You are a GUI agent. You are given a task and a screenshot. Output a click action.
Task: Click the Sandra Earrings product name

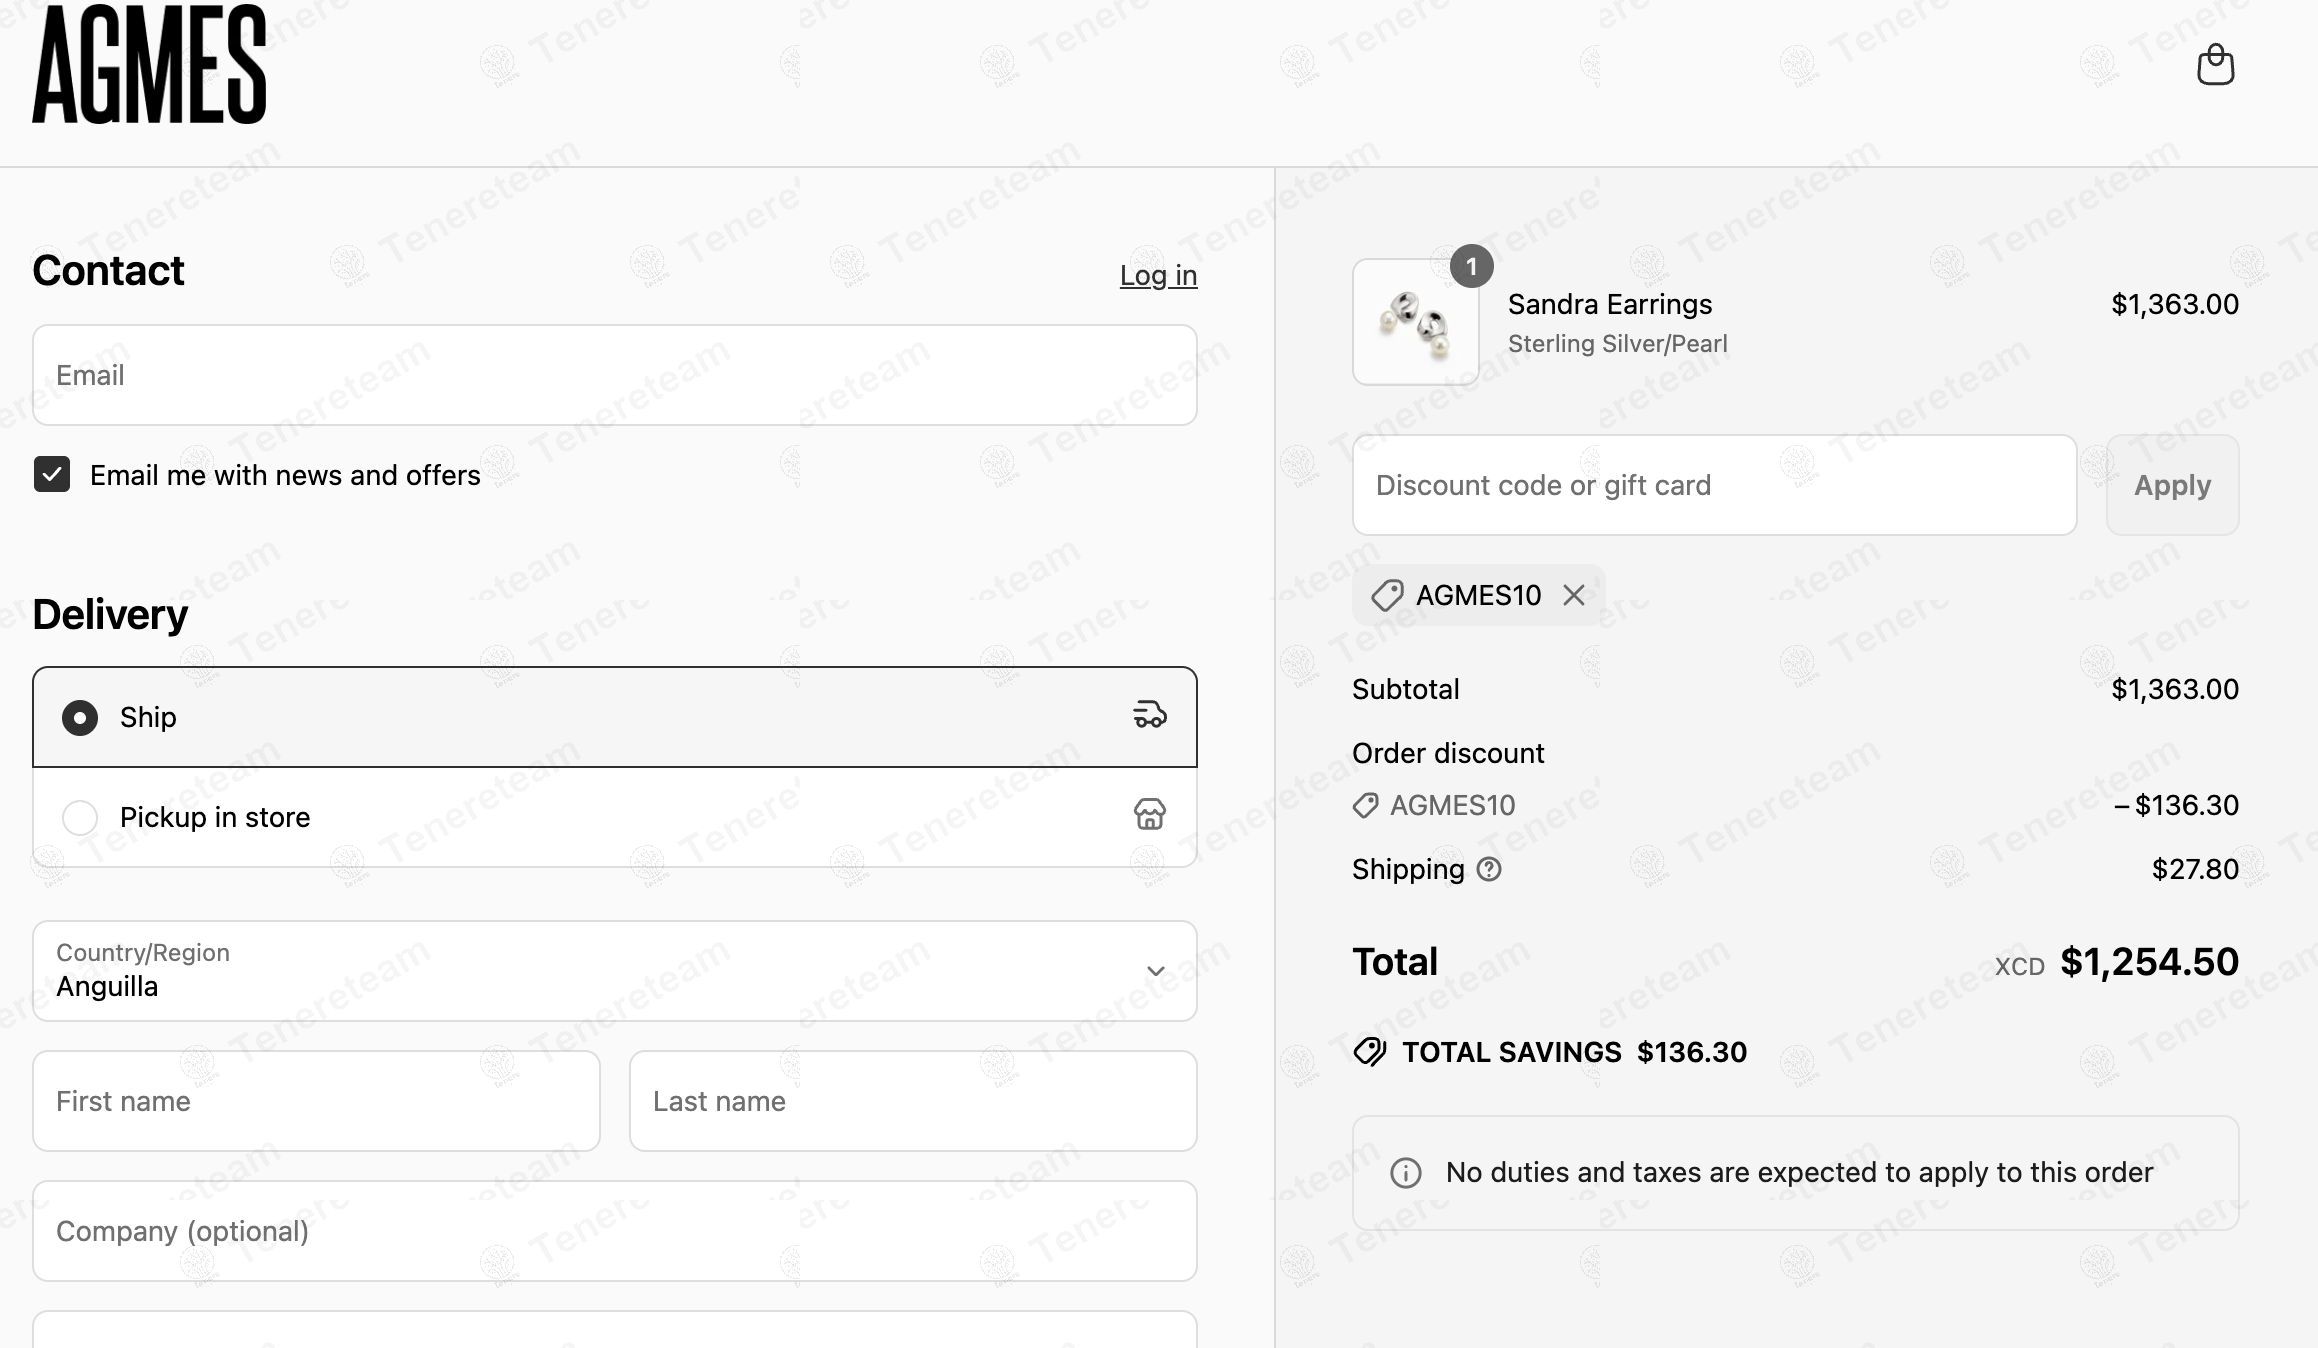click(x=1610, y=304)
